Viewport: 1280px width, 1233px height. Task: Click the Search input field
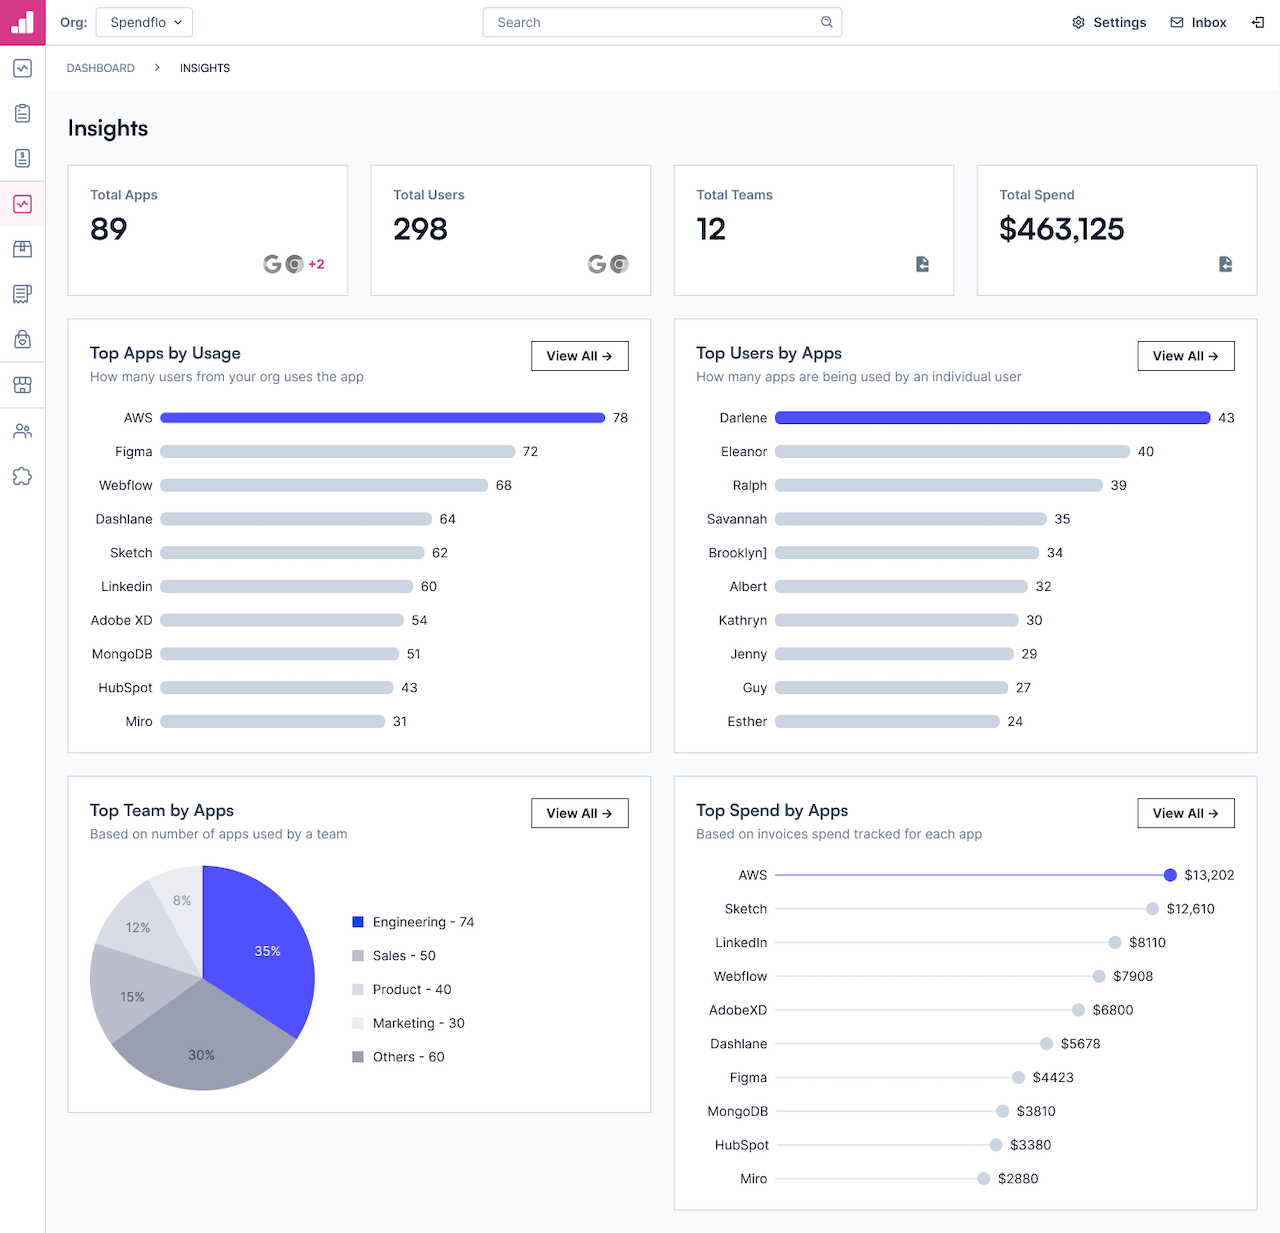tap(662, 22)
